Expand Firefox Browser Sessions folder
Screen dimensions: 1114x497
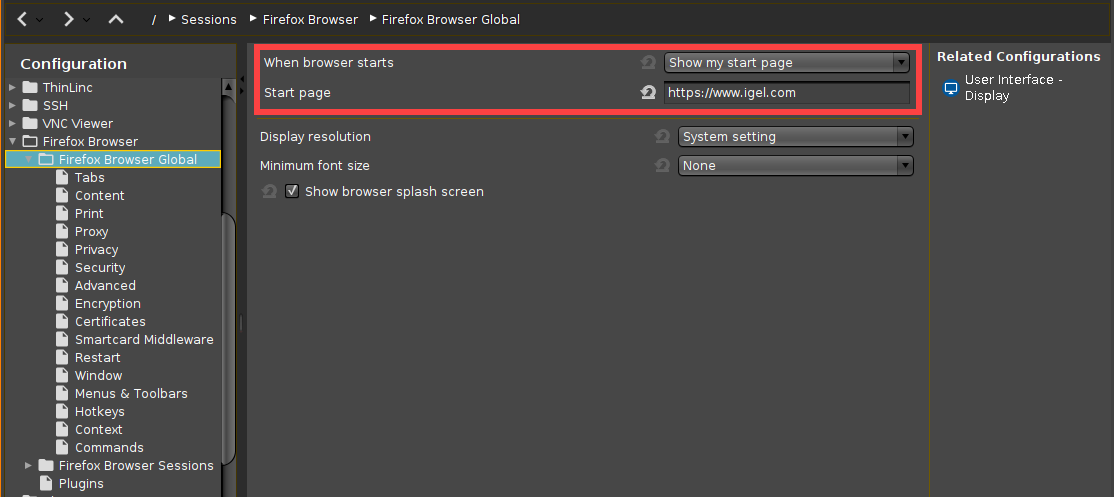[29, 466]
